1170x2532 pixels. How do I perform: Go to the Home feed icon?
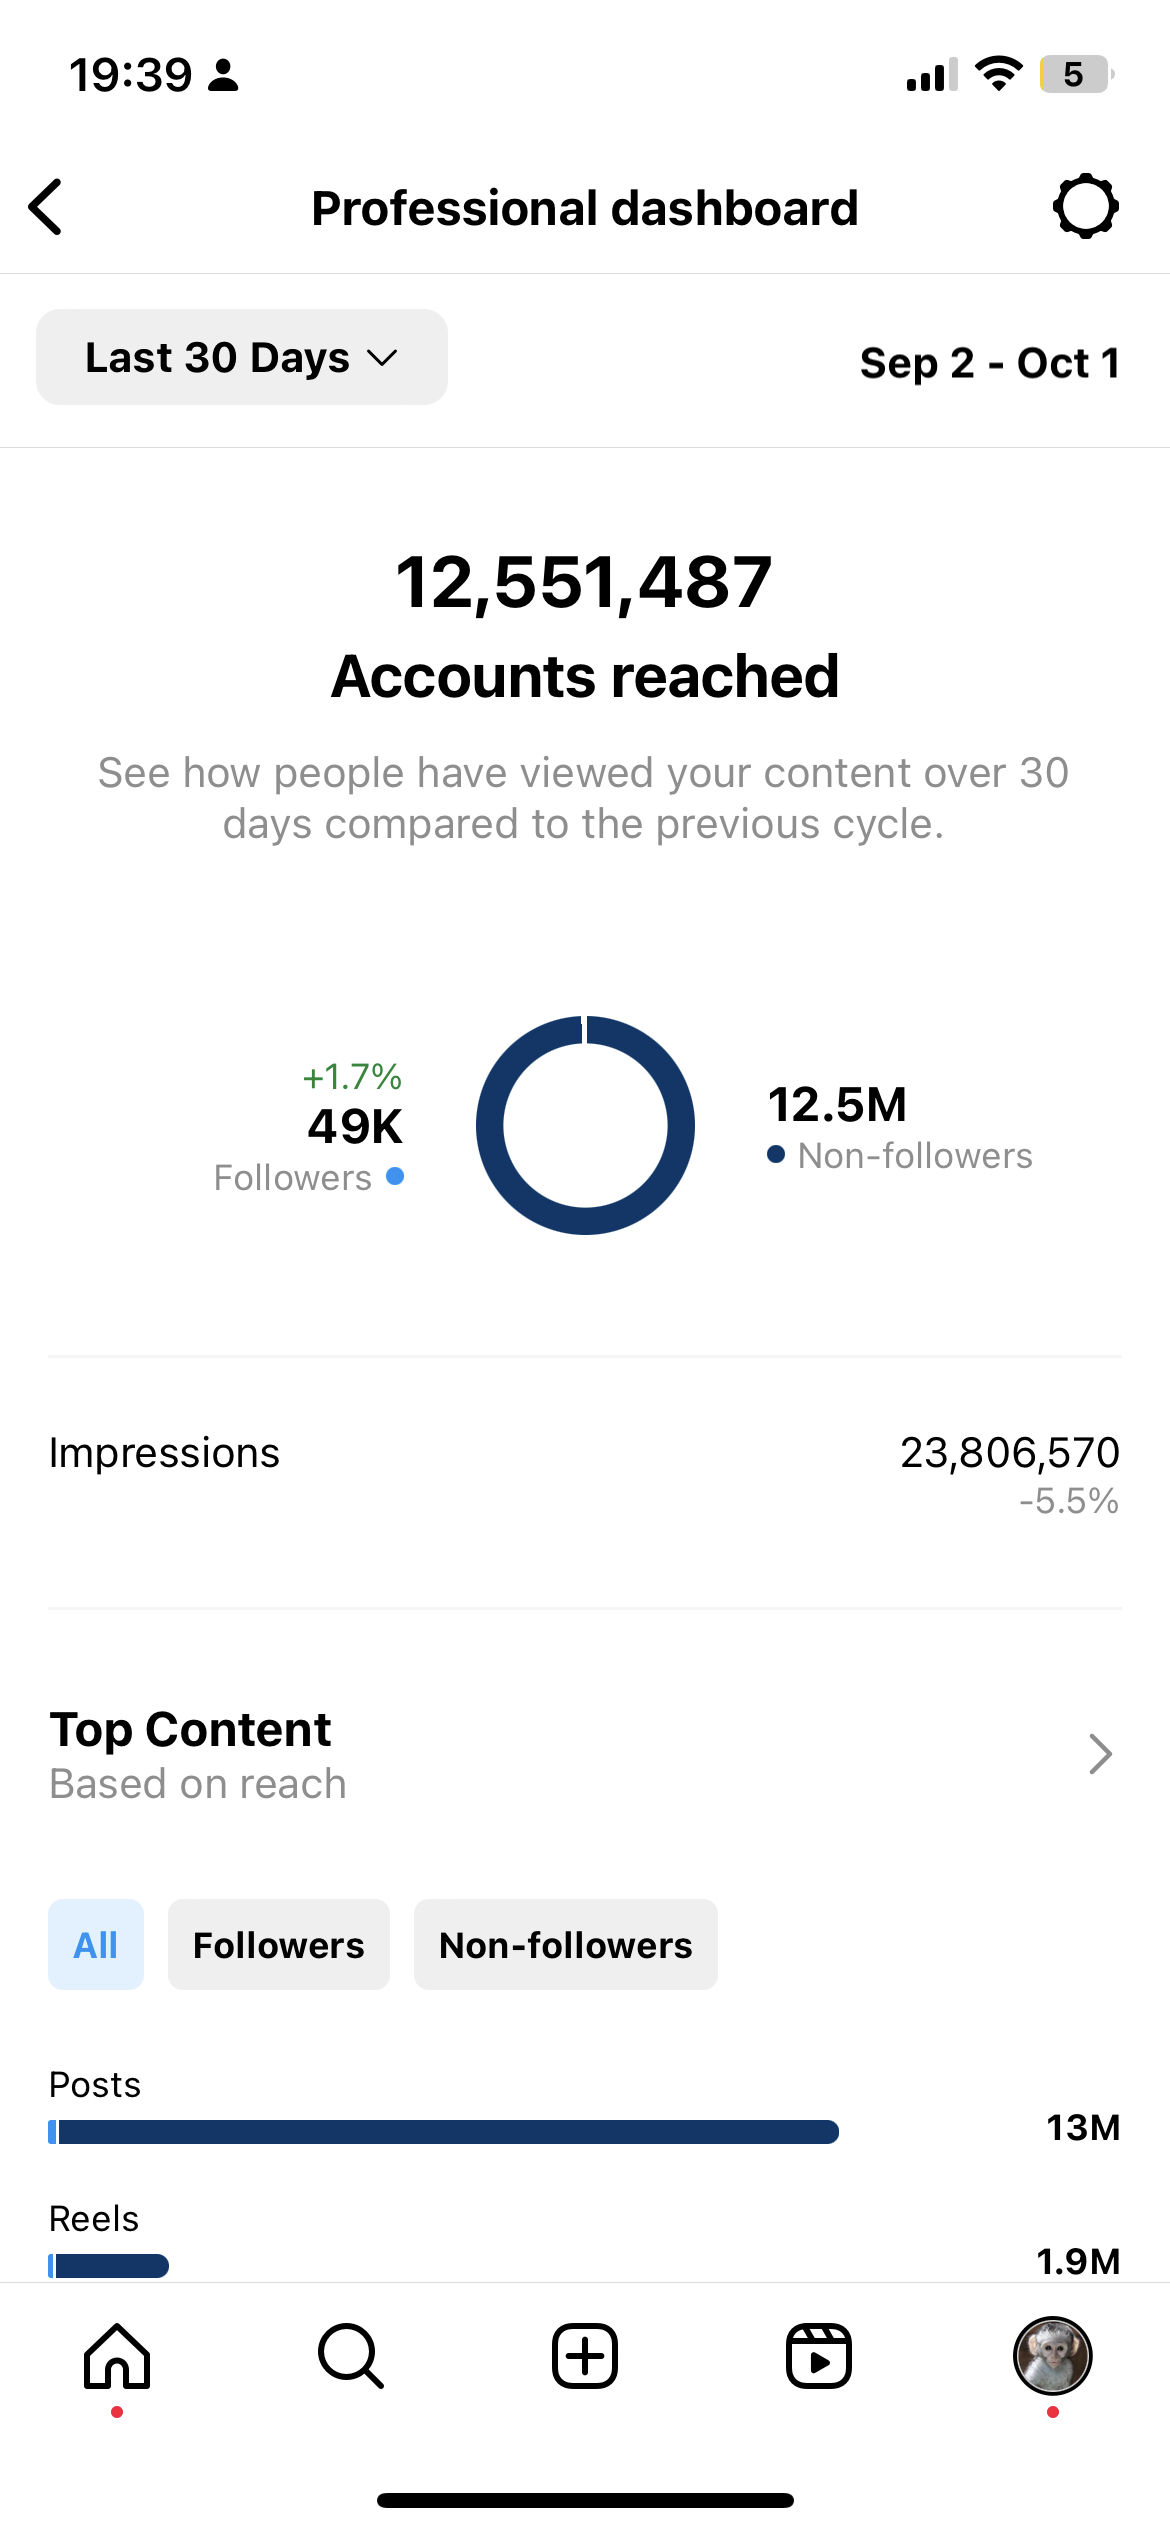(117, 2356)
